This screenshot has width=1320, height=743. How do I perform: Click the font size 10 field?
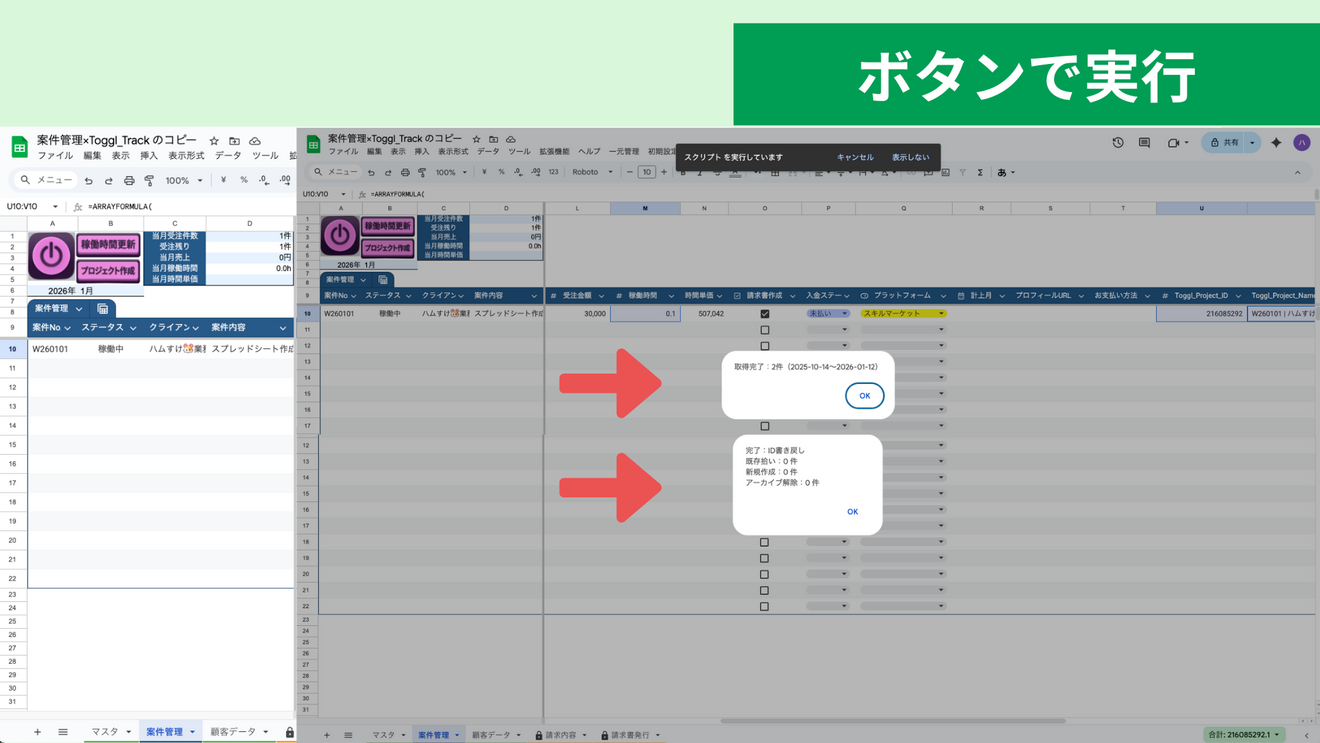(x=646, y=173)
